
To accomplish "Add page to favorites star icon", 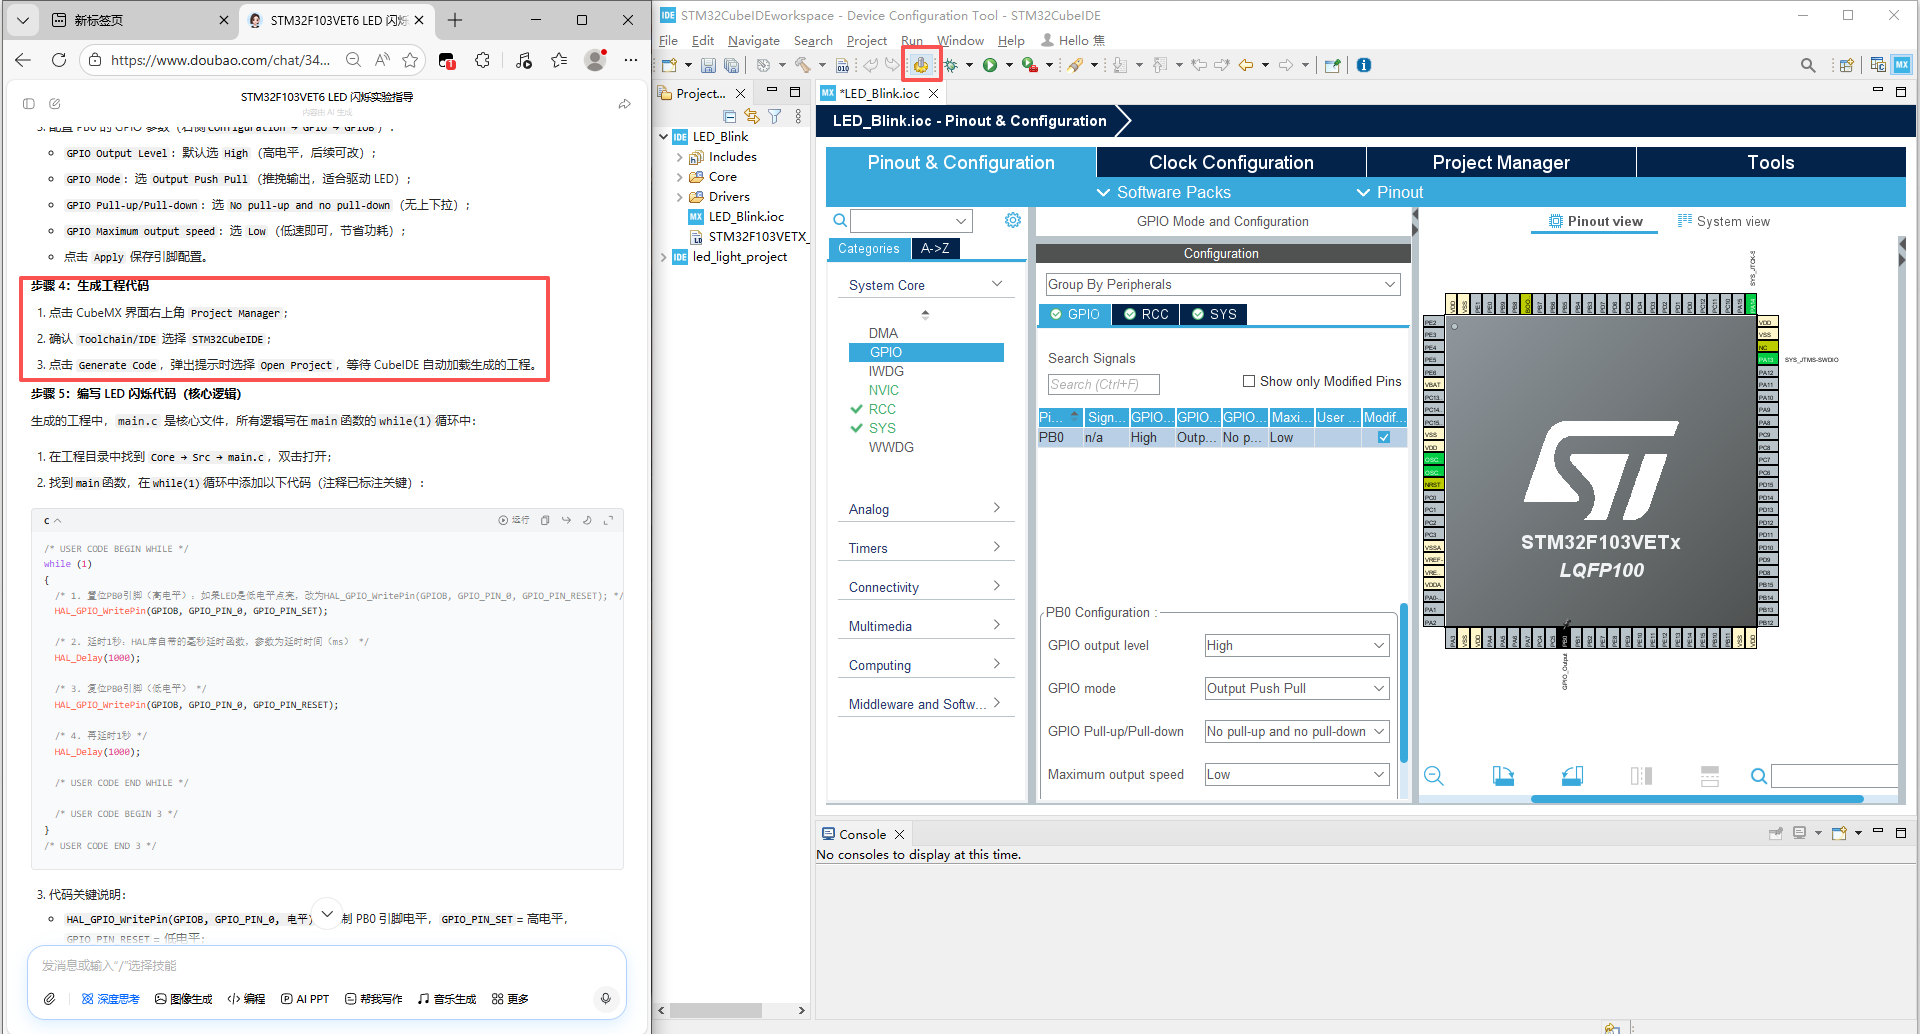I will (x=410, y=60).
